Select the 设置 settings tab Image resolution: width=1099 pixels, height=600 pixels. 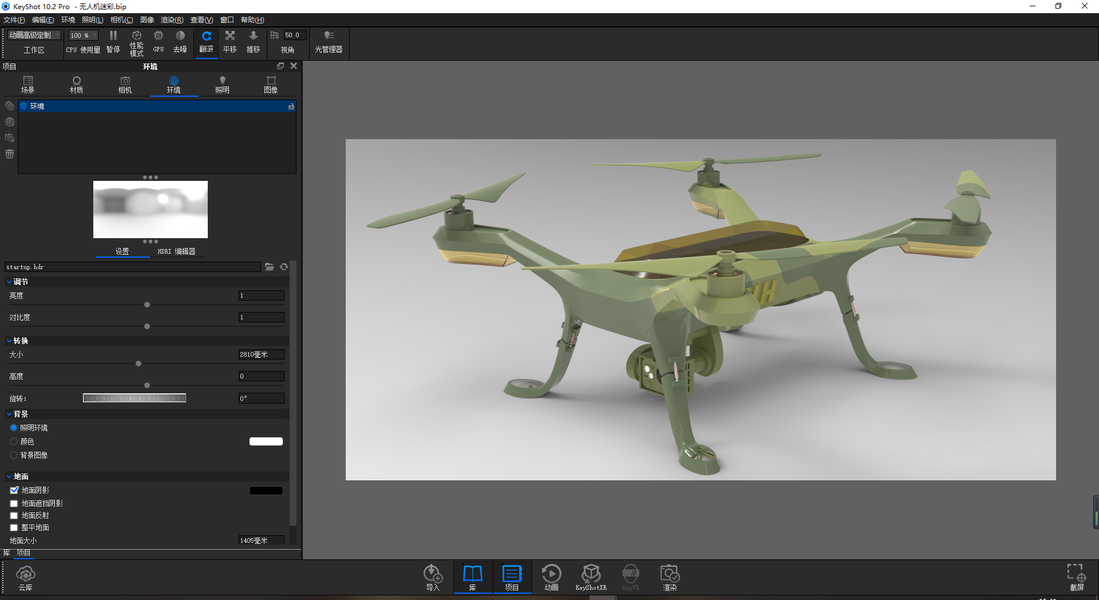(x=122, y=251)
